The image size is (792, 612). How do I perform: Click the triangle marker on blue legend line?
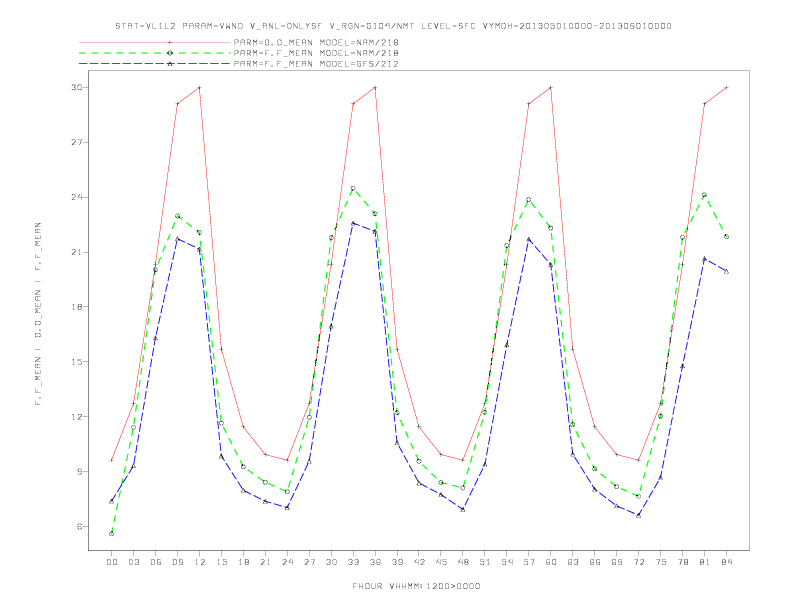tap(170, 64)
